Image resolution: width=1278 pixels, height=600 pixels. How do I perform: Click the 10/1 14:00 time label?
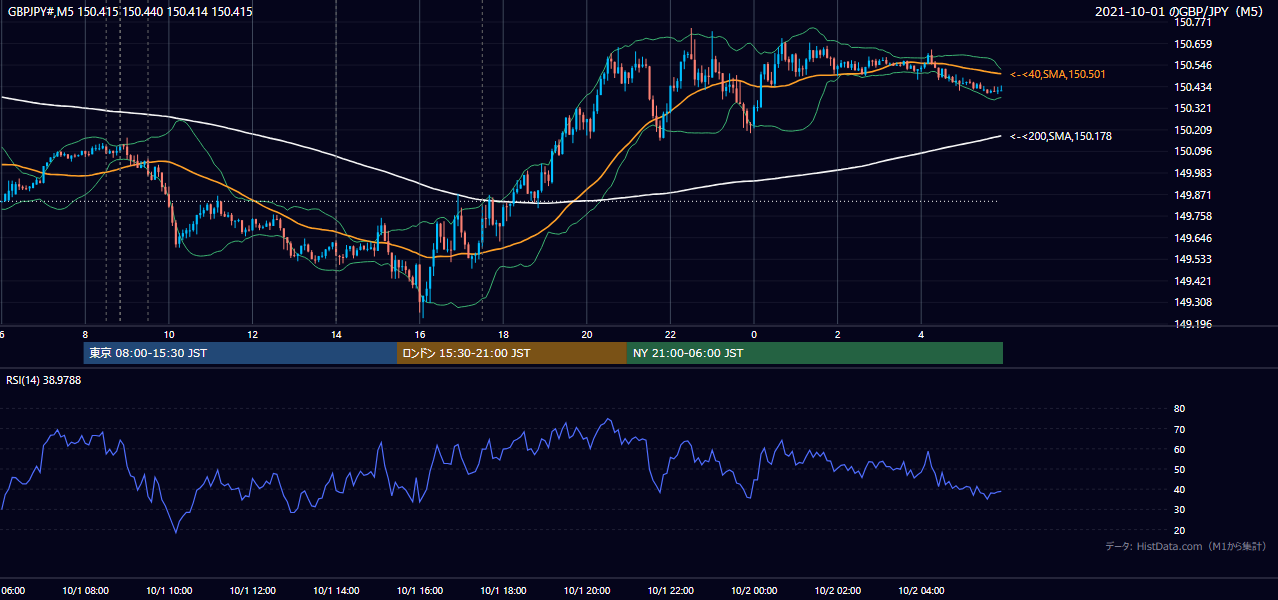pyautogui.click(x=336, y=591)
